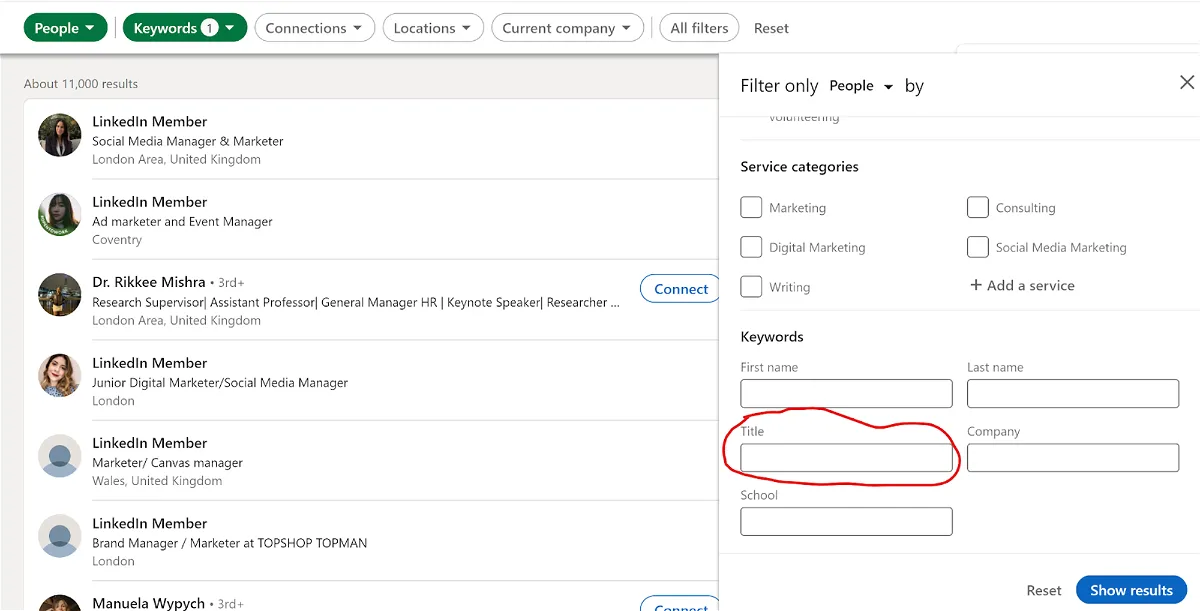Click the School input field

[x=846, y=521]
